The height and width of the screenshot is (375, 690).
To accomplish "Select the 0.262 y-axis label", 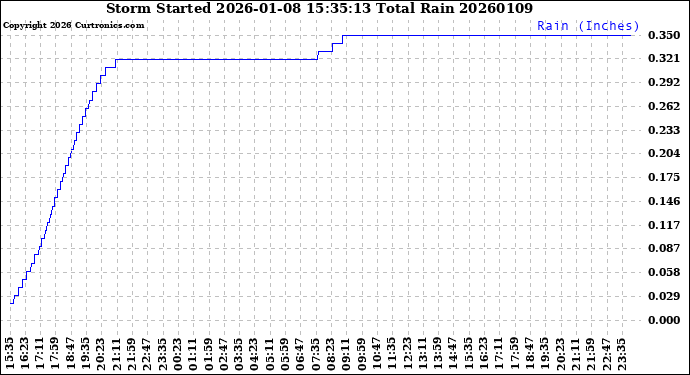I will [x=664, y=106].
